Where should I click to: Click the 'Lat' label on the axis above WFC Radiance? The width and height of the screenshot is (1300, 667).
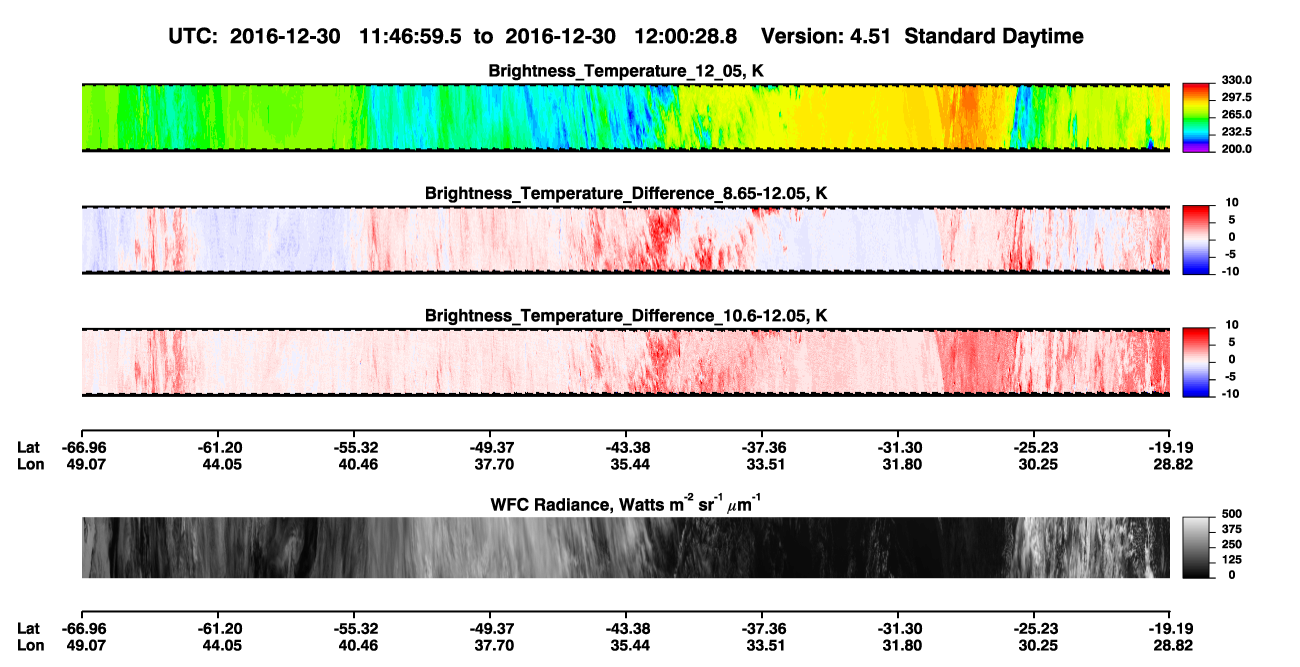29,447
